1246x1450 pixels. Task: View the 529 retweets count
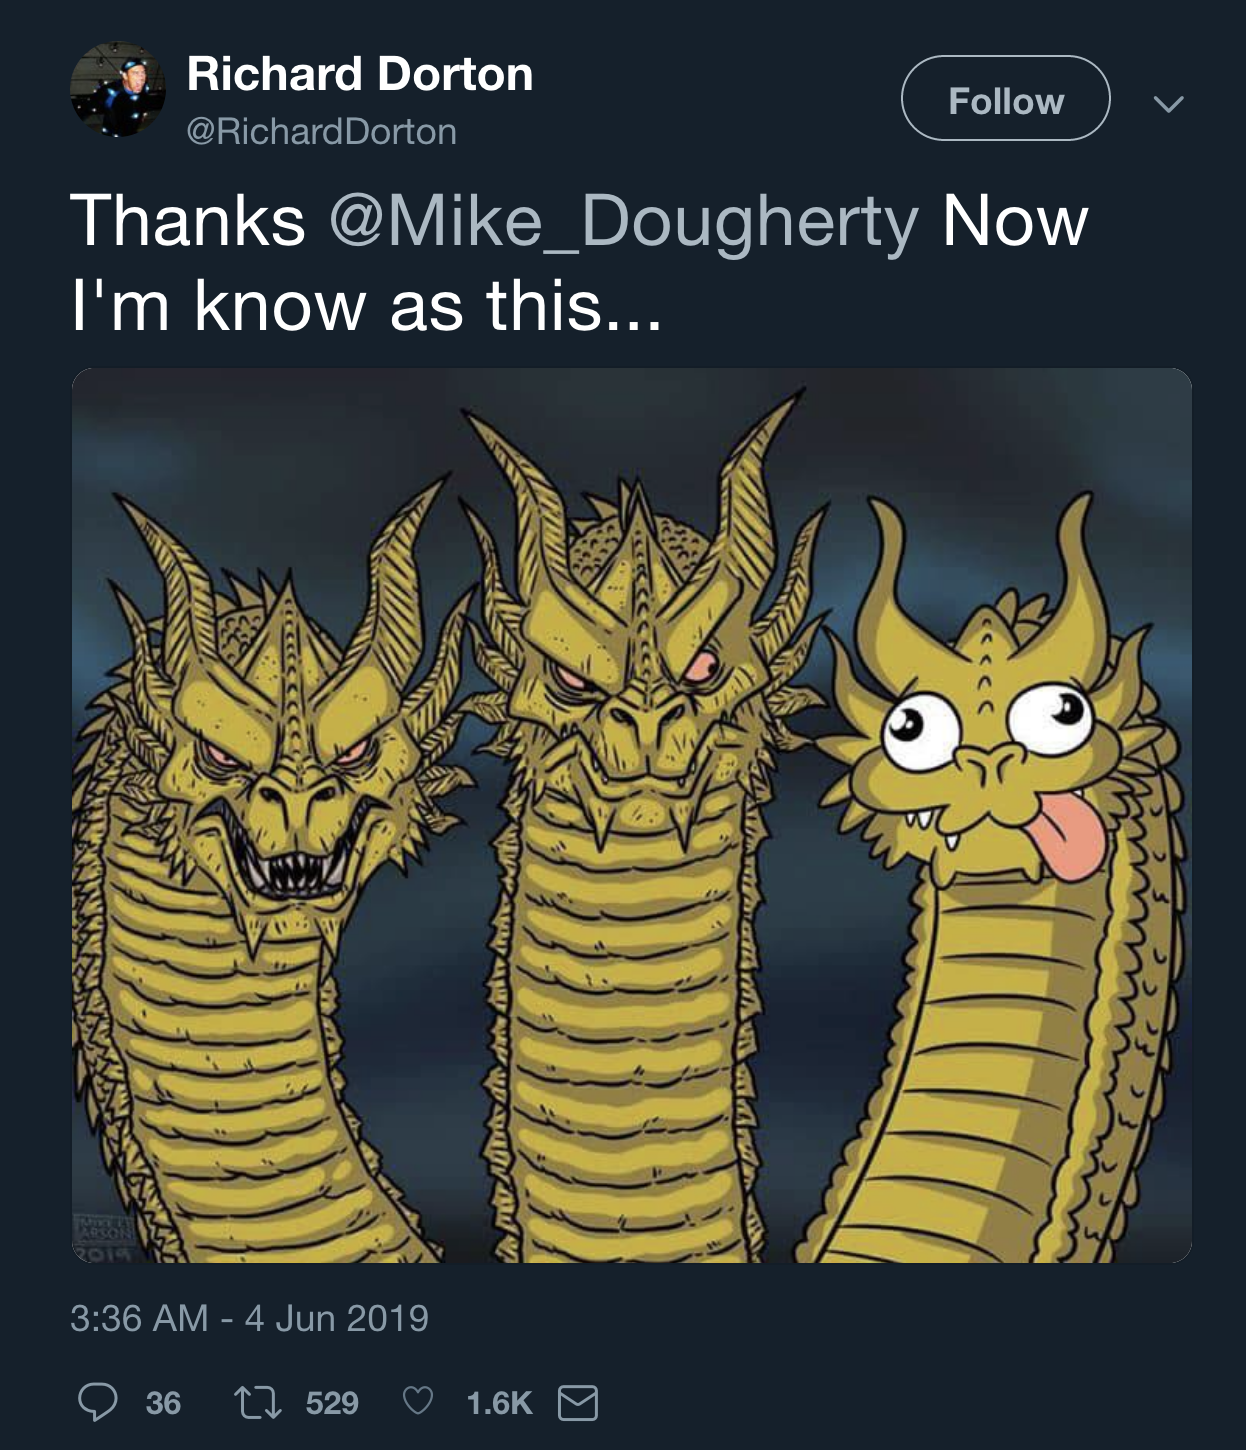(x=332, y=1403)
